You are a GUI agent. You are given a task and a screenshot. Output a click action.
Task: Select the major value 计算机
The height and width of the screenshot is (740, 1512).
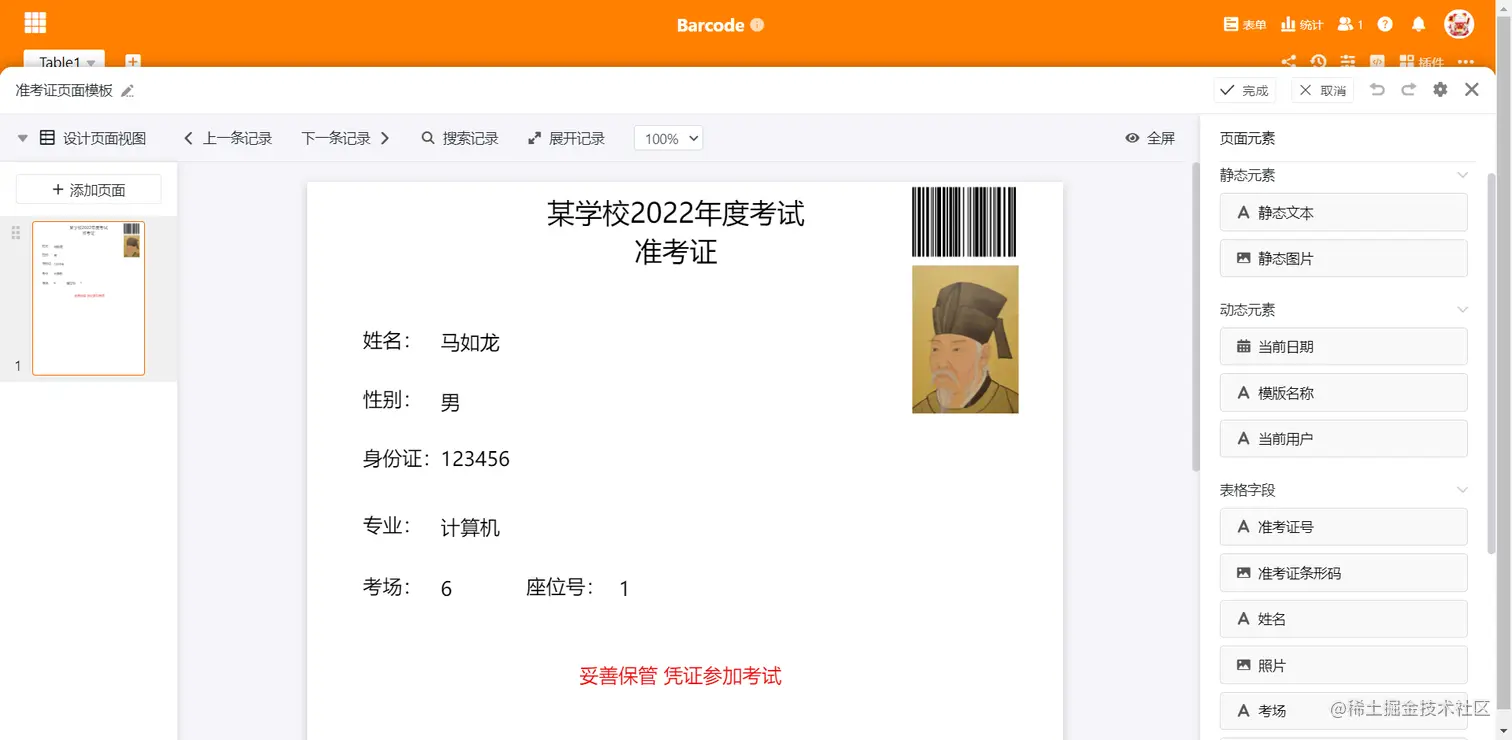[470, 528]
